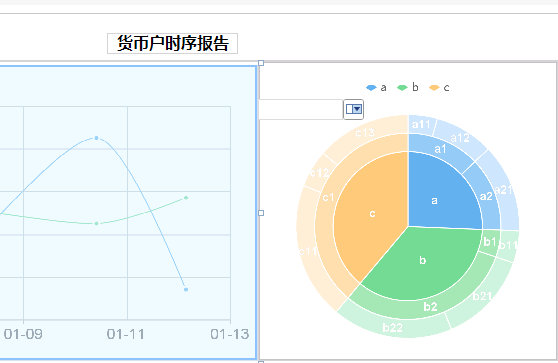
Task: Click the empty combo box input field
Action: [x=301, y=109]
